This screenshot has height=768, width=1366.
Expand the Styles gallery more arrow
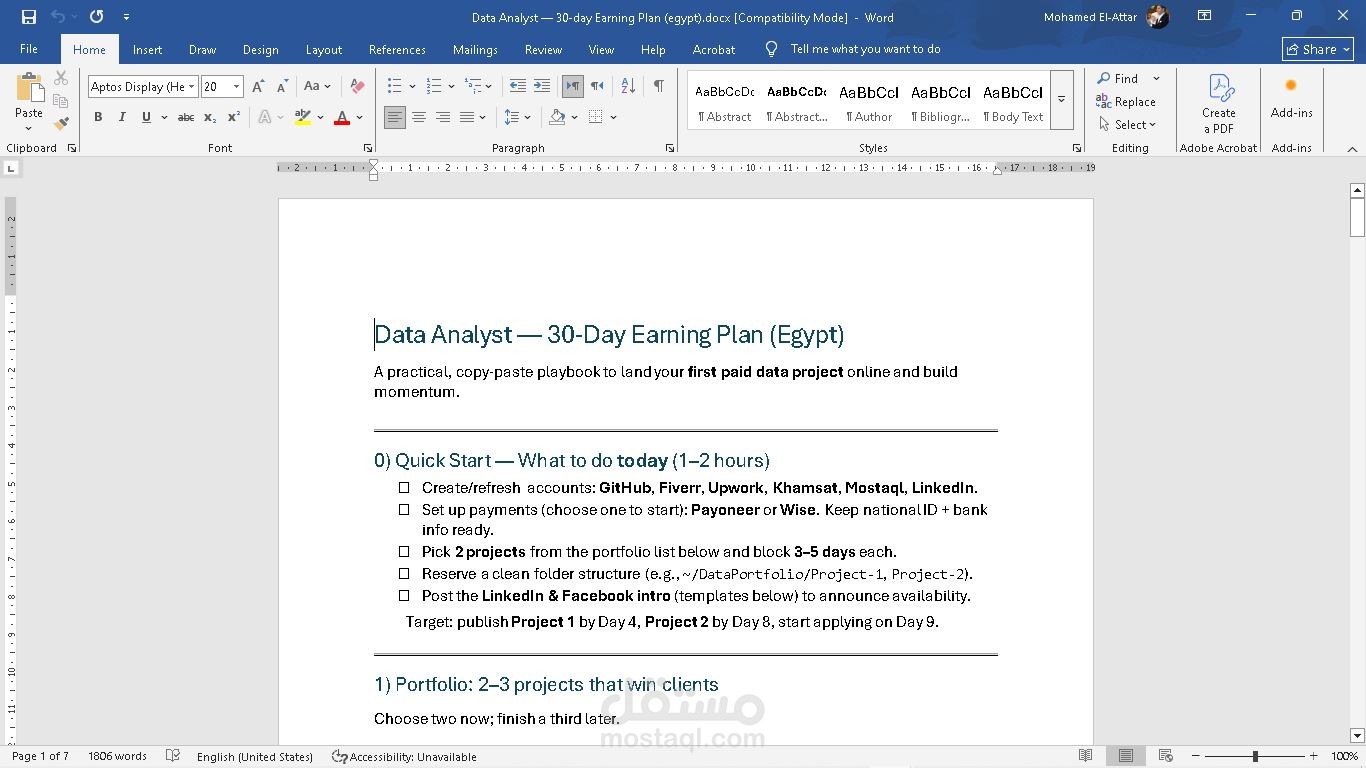click(1062, 99)
